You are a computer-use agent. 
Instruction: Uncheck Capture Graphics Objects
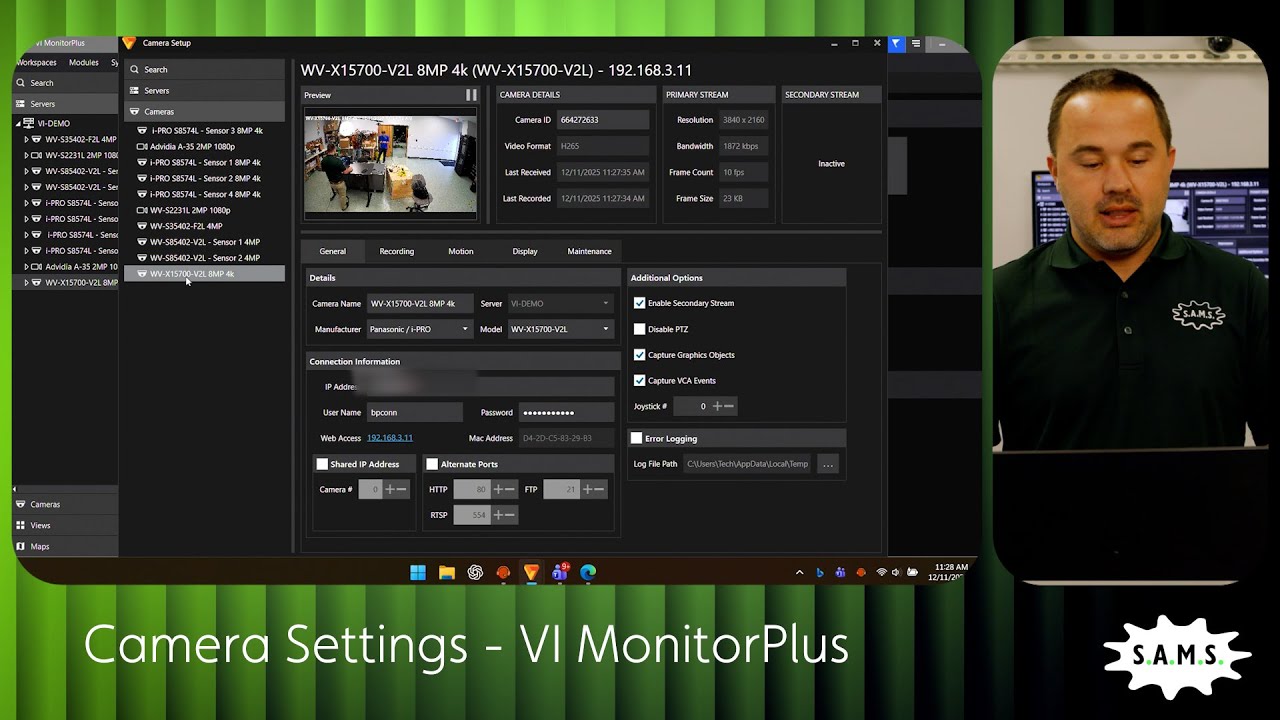640,355
